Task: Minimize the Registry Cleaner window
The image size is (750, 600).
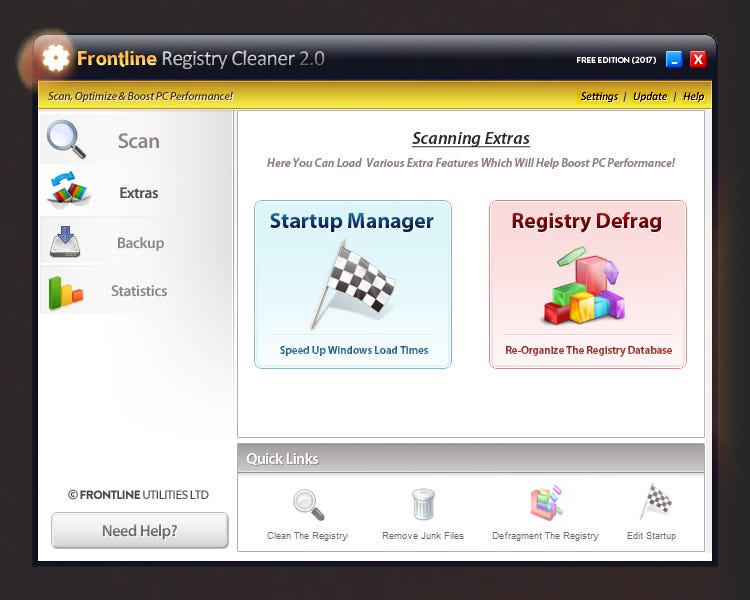Action: [674, 59]
